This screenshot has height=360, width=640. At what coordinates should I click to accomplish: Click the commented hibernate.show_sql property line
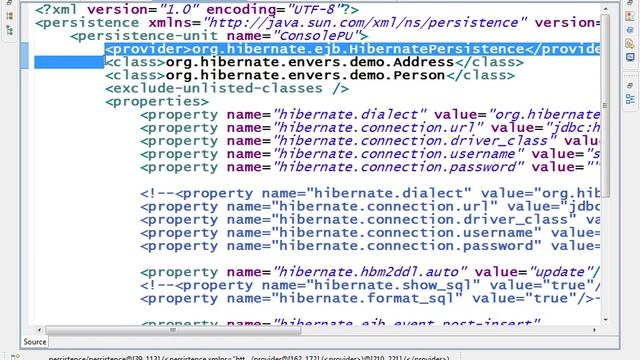pos(370,285)
